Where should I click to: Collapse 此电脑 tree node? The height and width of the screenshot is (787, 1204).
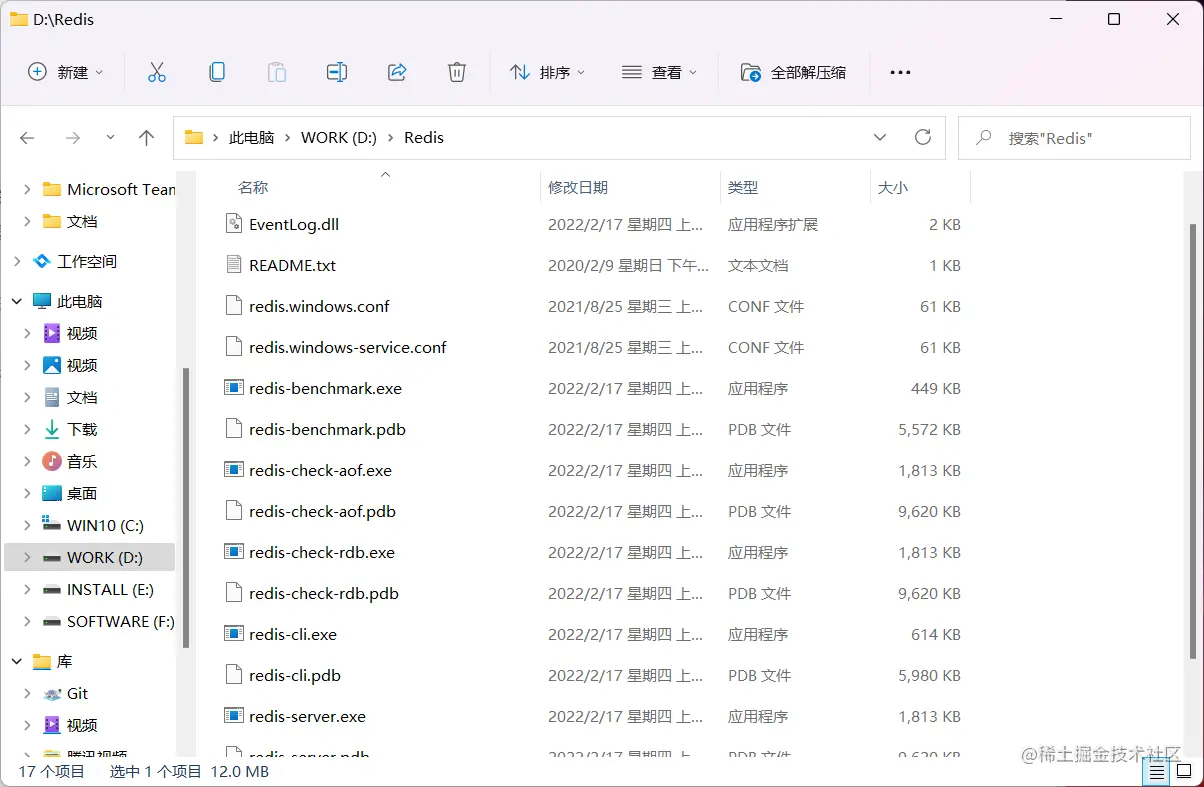coord(17,301)
